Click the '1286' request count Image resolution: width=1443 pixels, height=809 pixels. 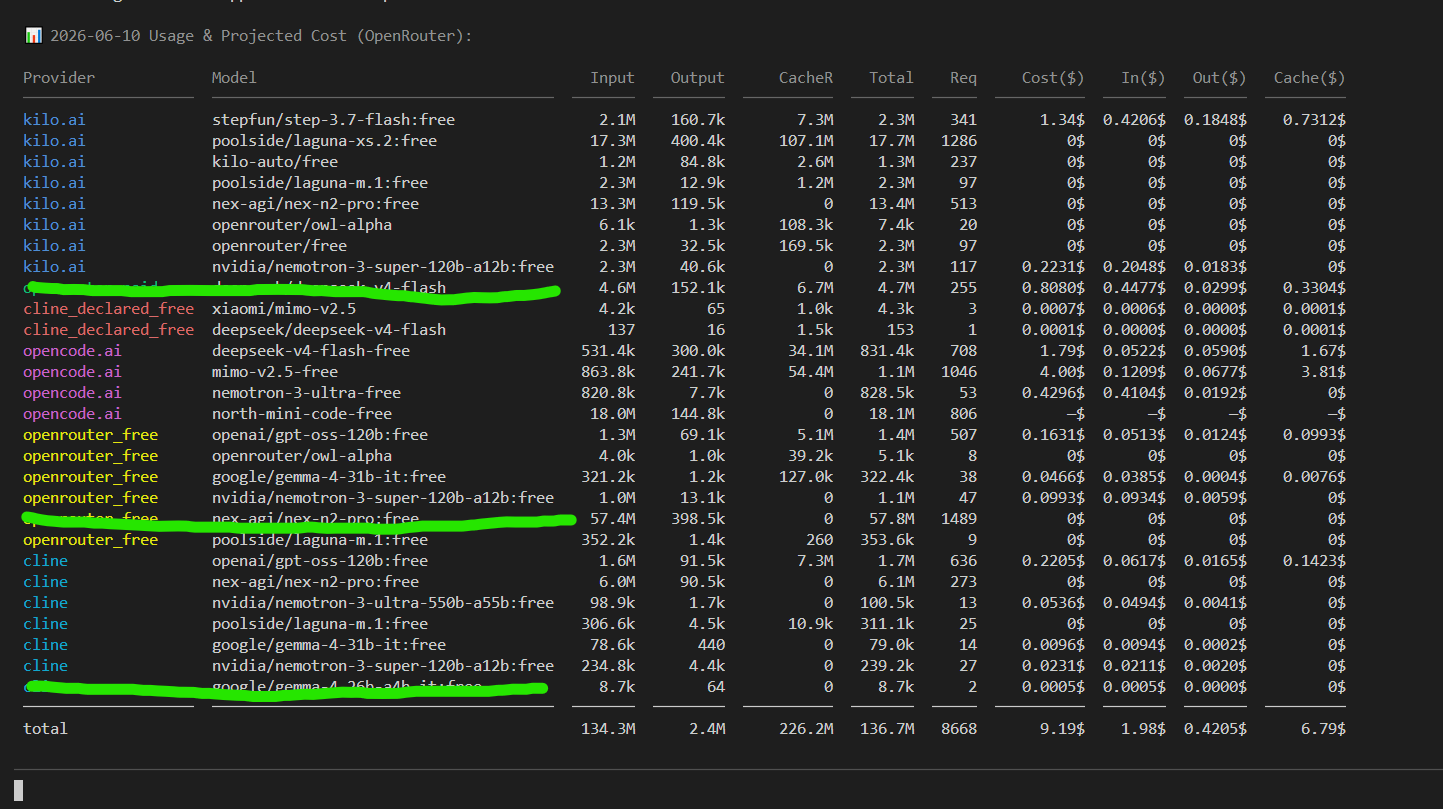(x=959, y=141)
